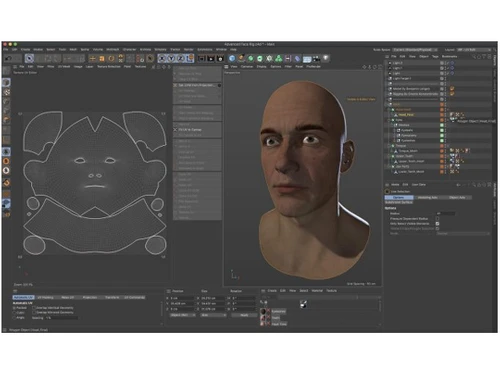Click the Texture mode checker icon in left palette
Image resolution: width=500 pixels, height=375 pixels.
coord(6,92)
